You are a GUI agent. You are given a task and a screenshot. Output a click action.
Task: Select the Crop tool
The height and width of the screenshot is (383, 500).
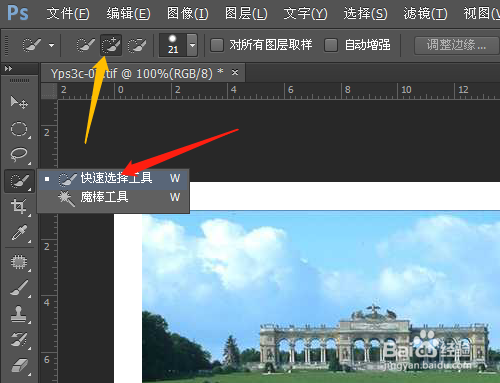click(19, 207)
